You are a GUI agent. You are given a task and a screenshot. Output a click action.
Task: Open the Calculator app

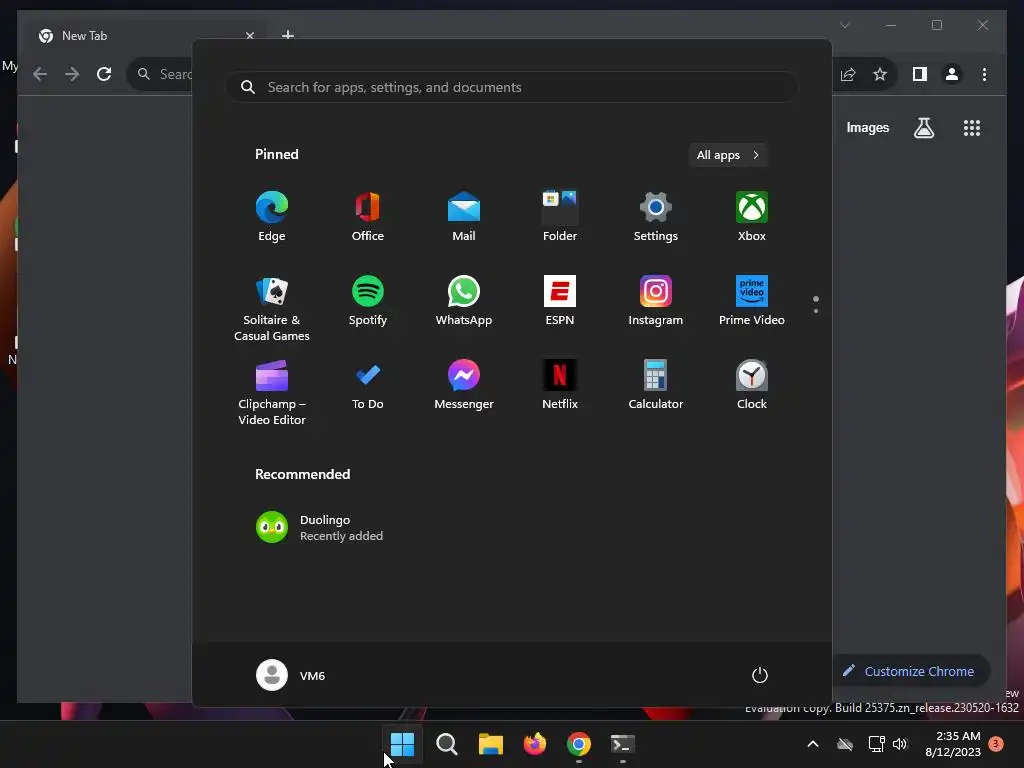[x=656, y=385]
